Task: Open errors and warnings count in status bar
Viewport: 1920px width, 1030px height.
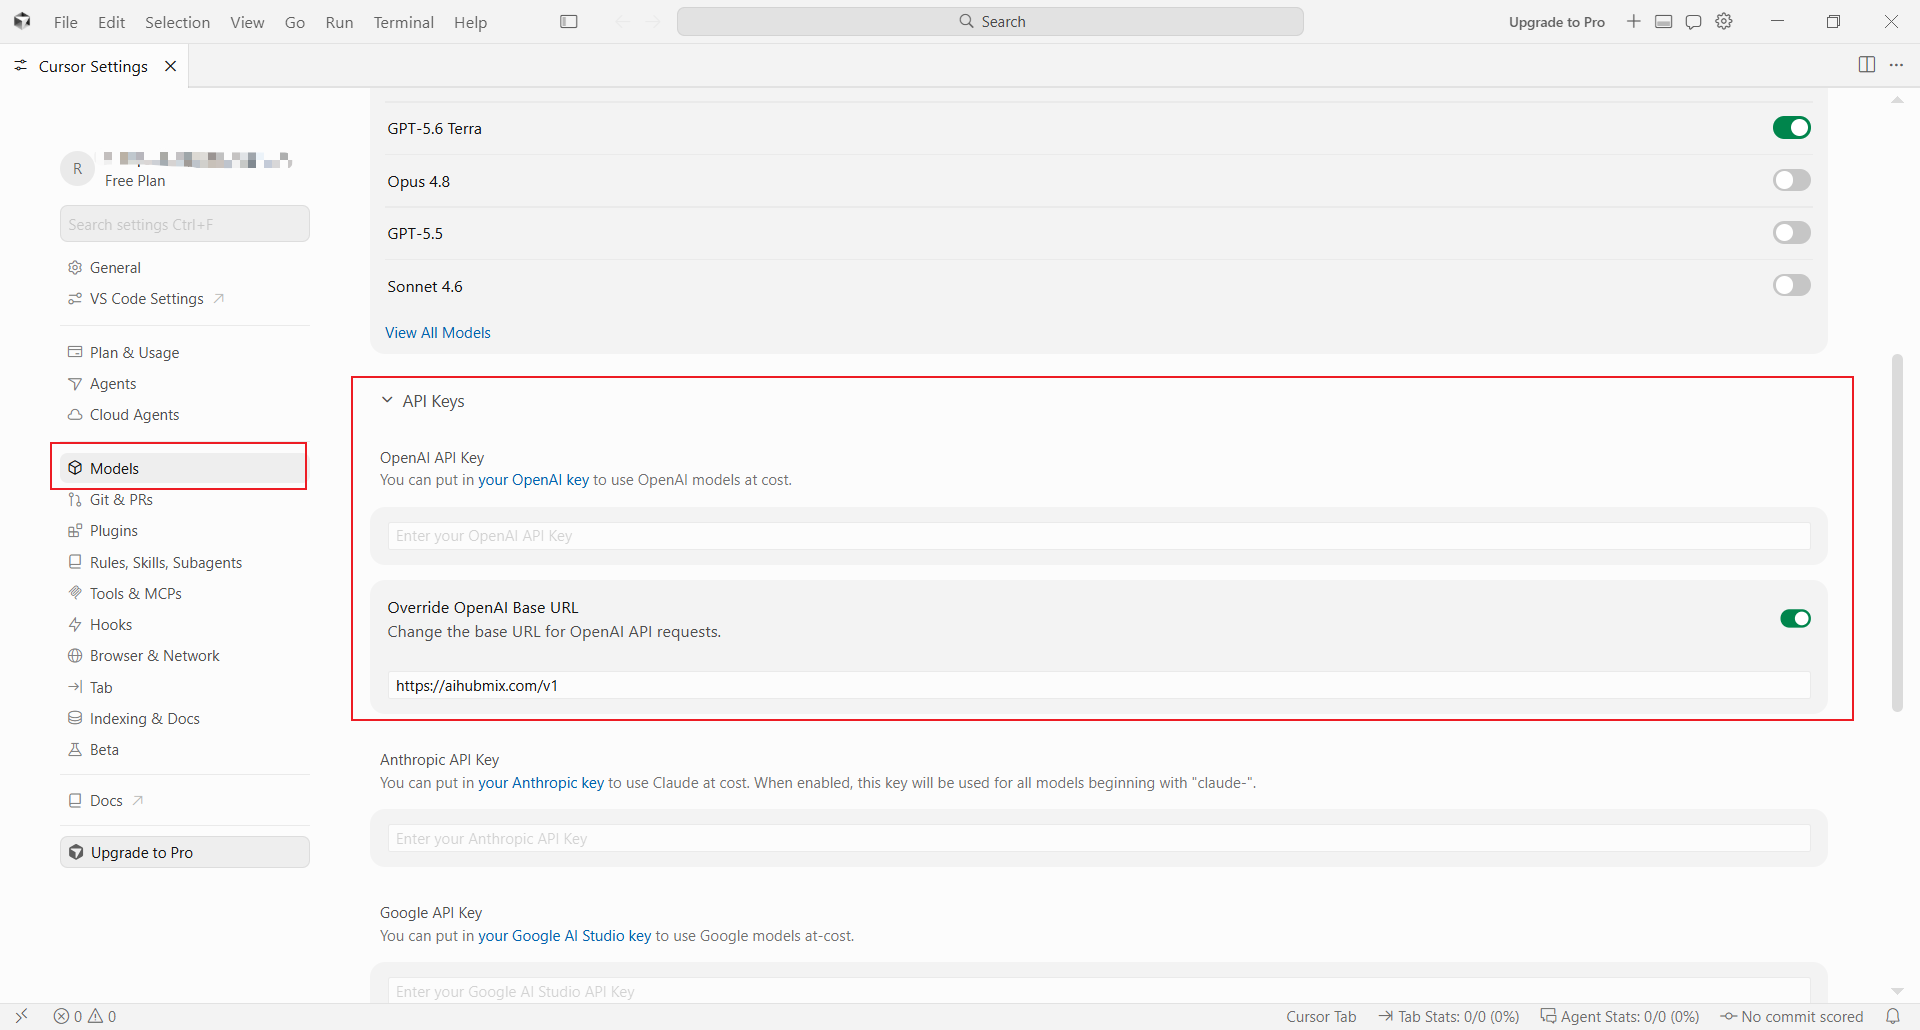Action: click(85, 1016)
